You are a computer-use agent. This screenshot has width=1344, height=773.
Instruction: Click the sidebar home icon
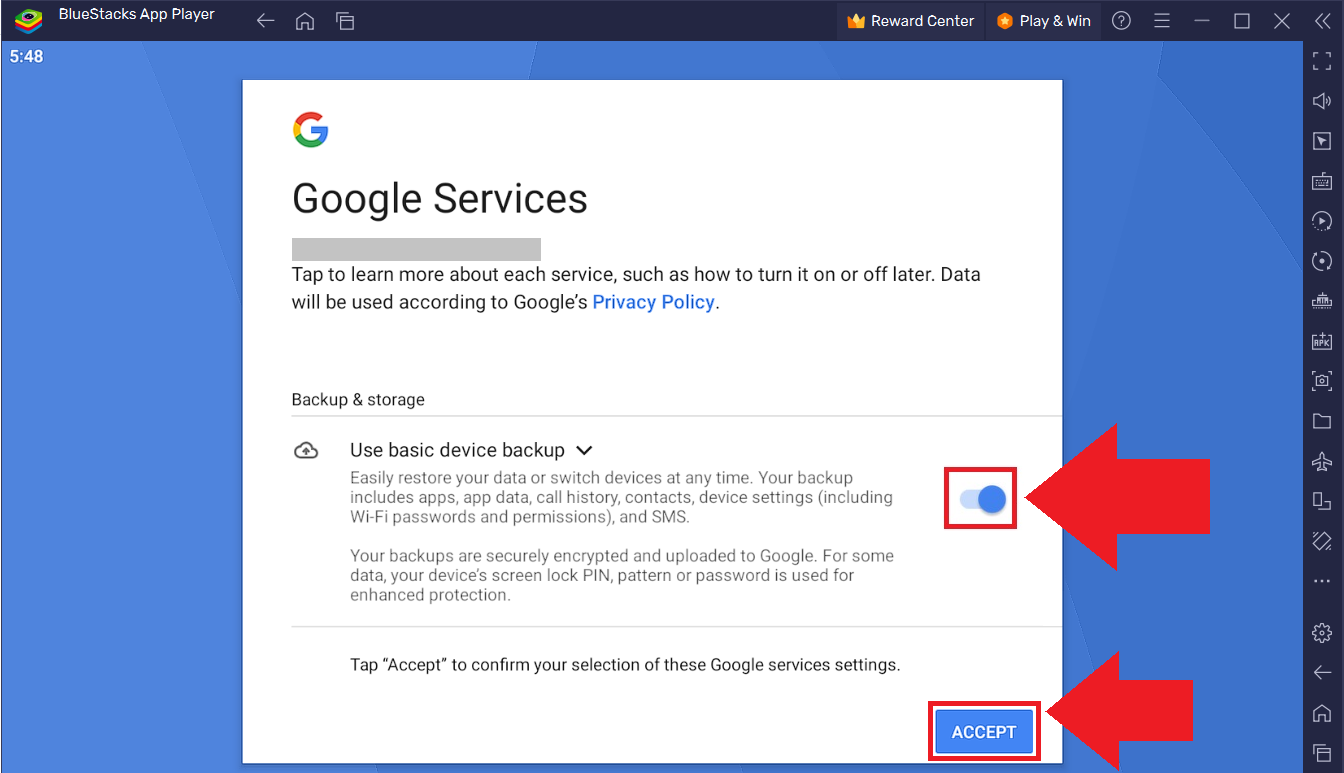1322,713
